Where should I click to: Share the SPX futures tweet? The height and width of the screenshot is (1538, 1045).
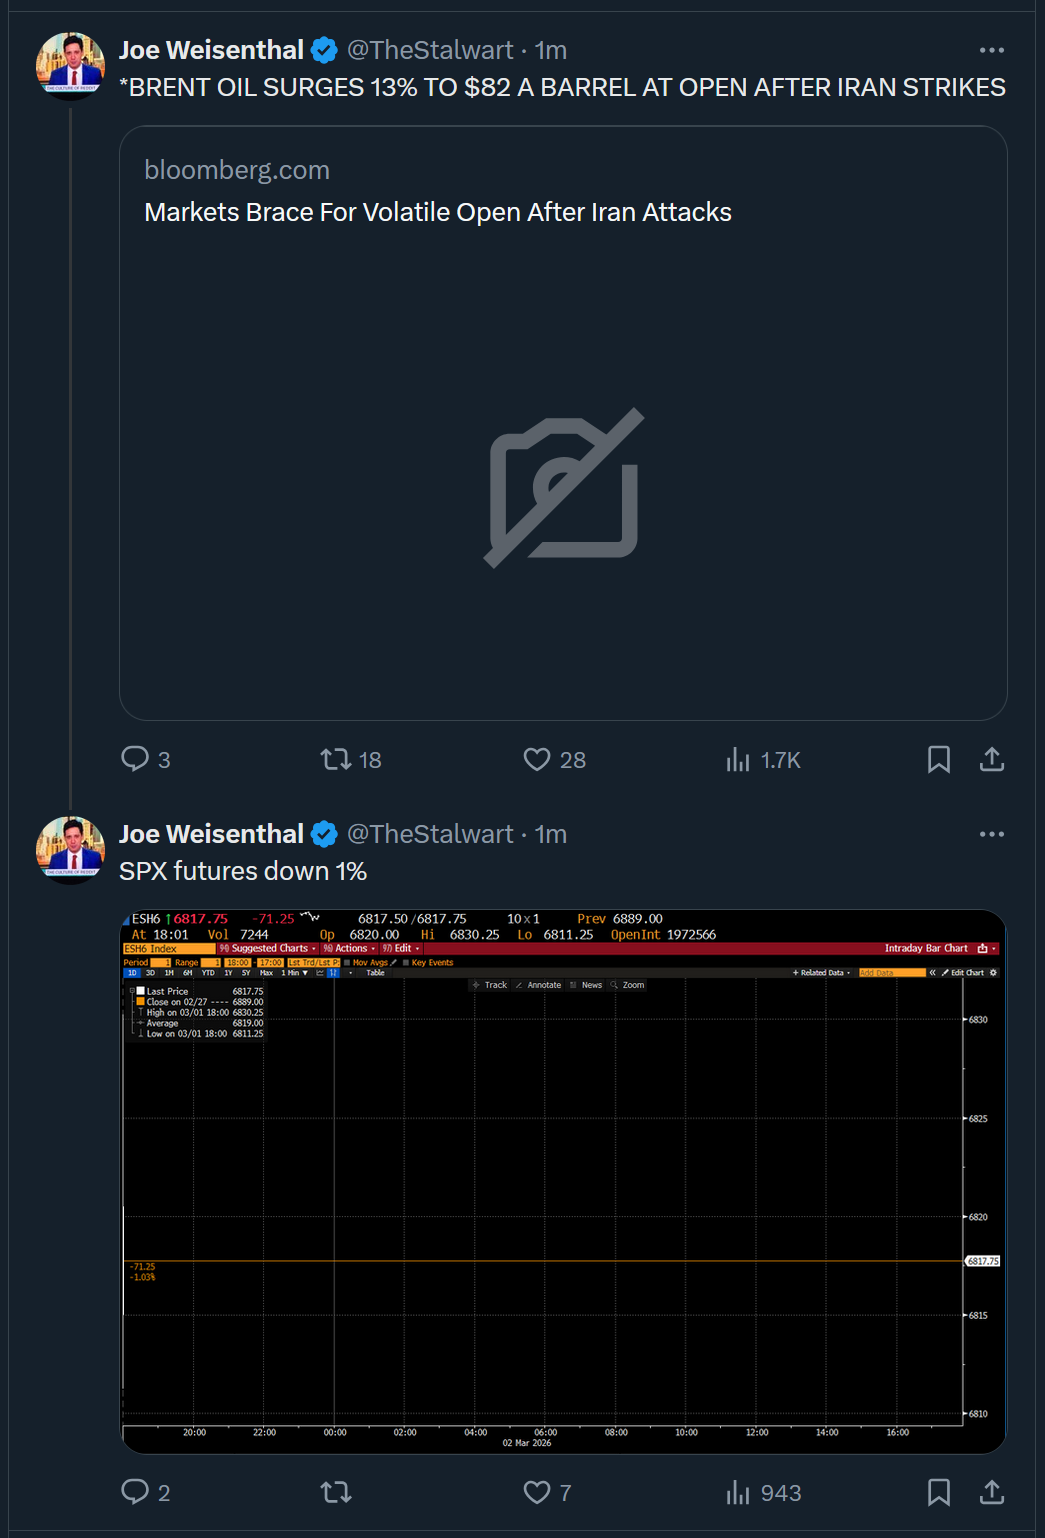[x=991, y=1493]
